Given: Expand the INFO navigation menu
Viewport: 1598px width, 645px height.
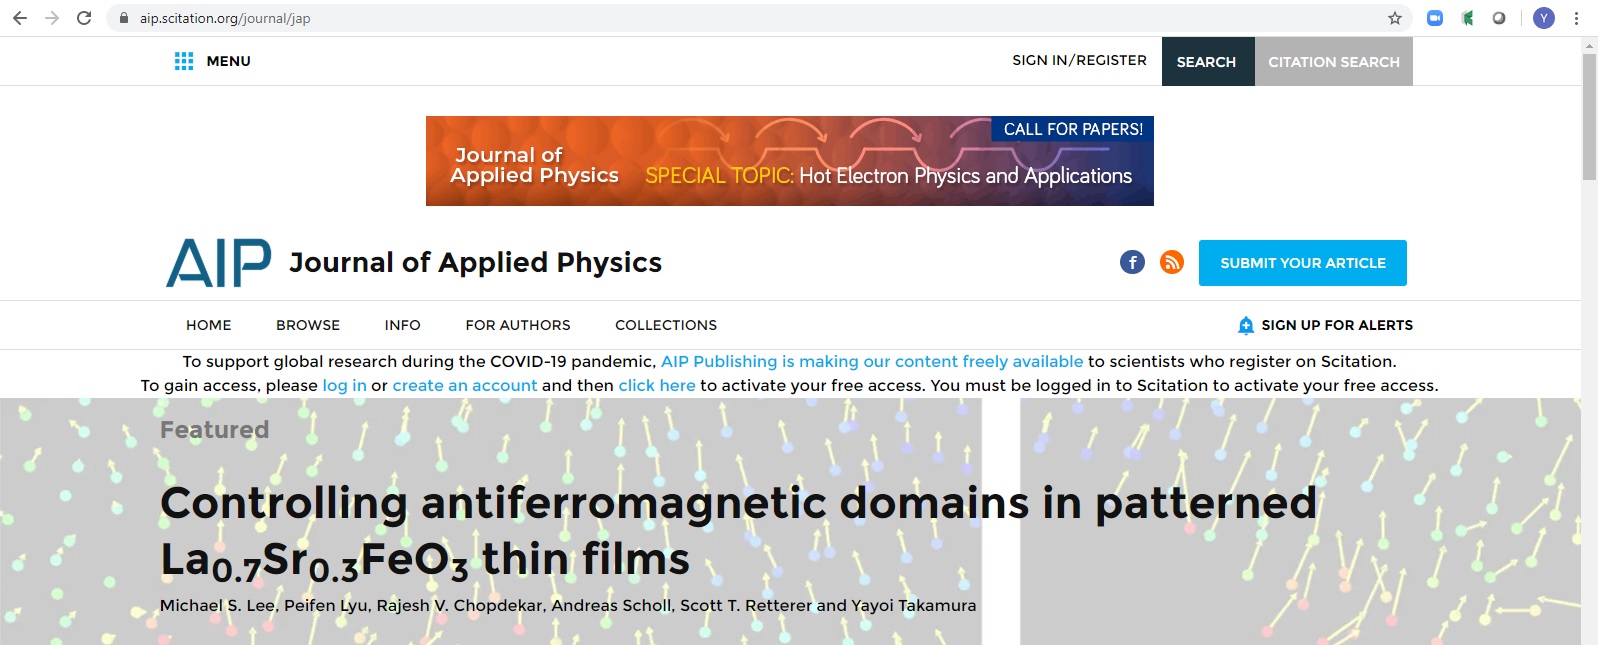Looking at the screenshot, I should point(402,325).
